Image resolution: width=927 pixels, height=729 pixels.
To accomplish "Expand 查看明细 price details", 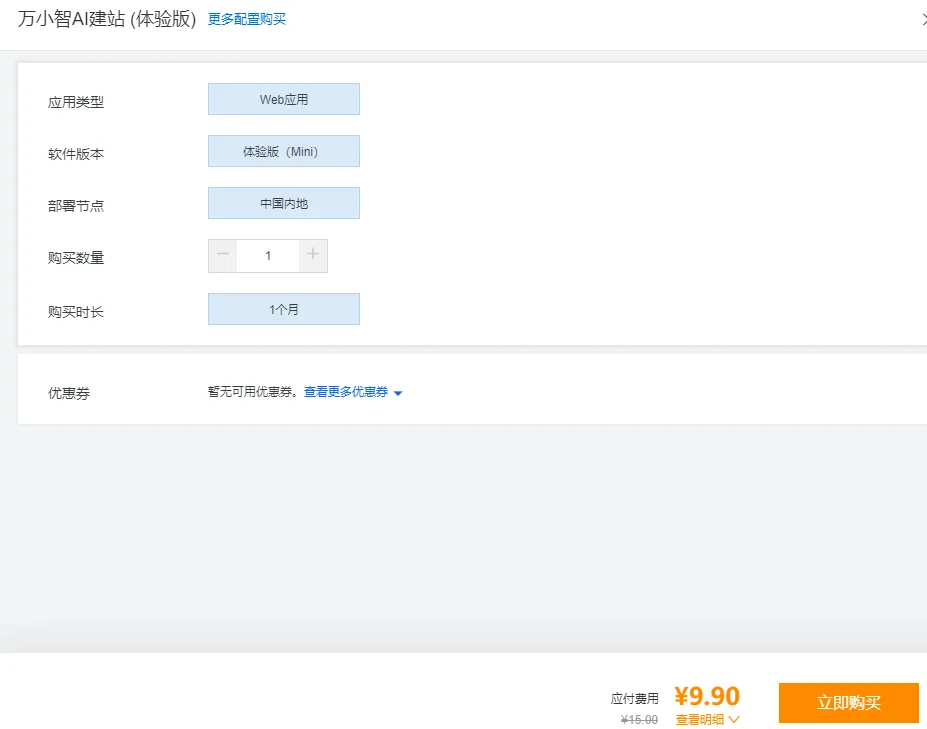I will point(707,720).
